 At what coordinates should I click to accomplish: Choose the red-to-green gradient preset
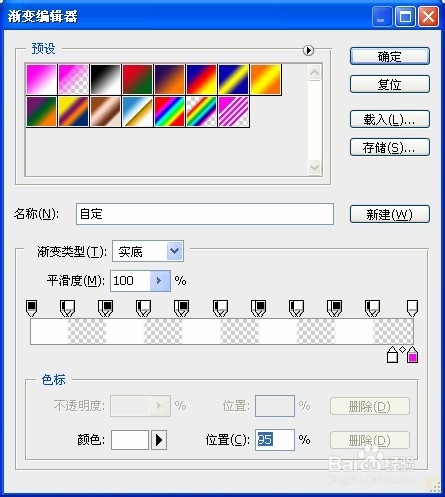[x=138, y=80]
